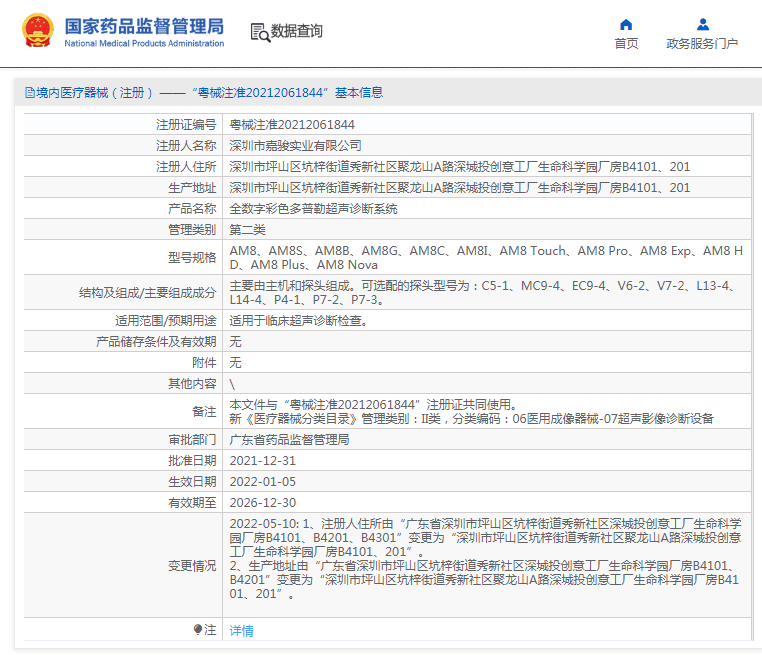
Task: Click the 数据查询 magnifier icon
Action: [x=259, y=32]
